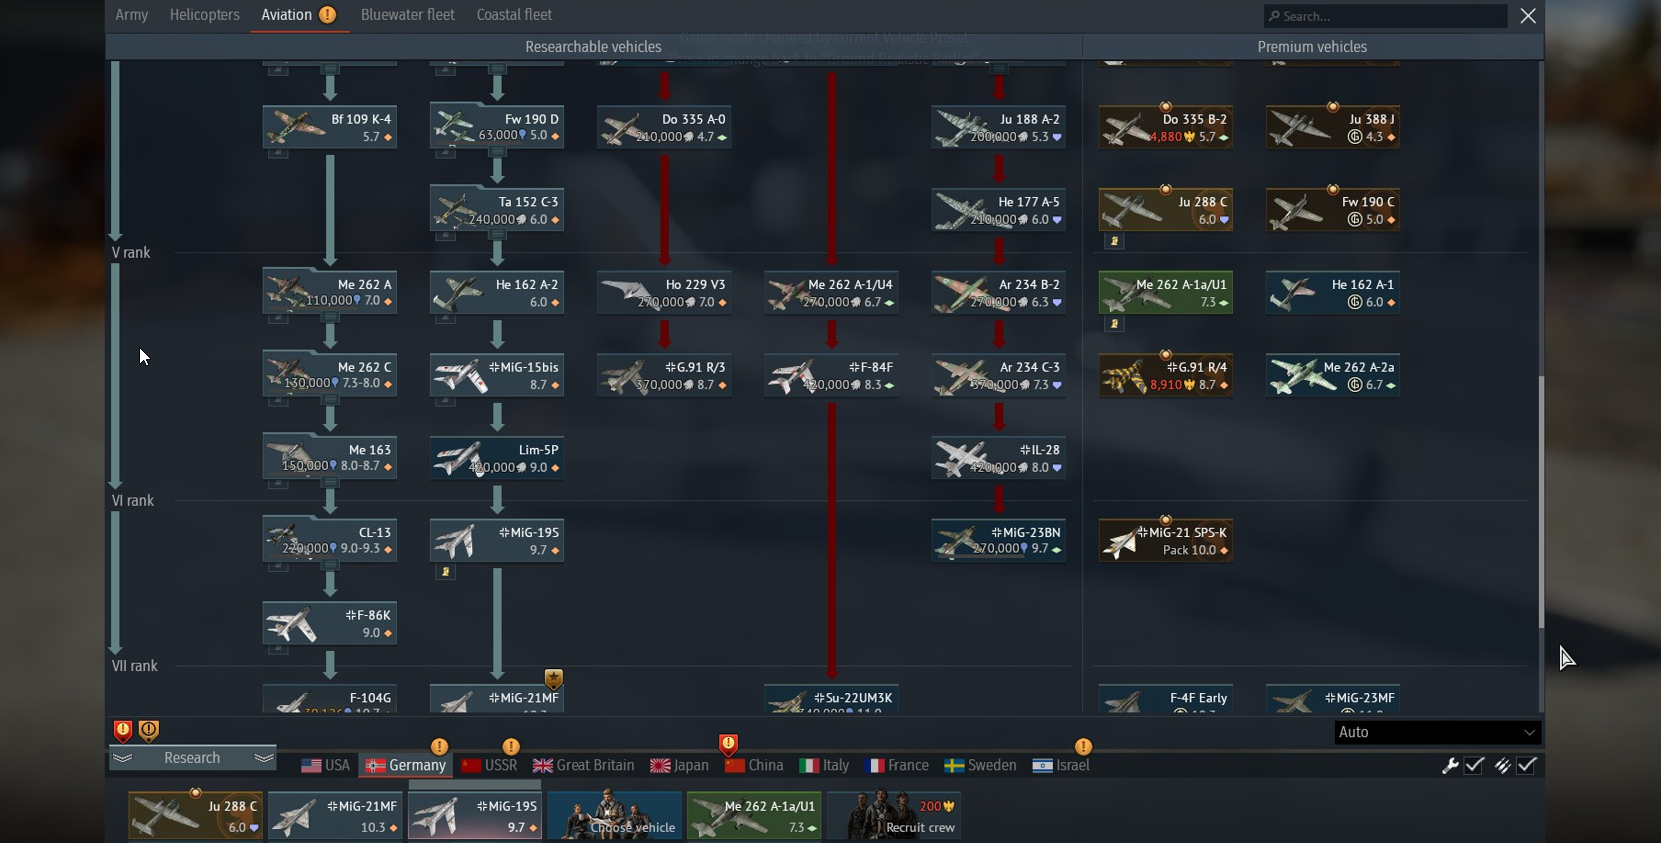1661x843 pixels.
Task: Select the Do 335 A-0 aircraft card
Action: (664, 128)
